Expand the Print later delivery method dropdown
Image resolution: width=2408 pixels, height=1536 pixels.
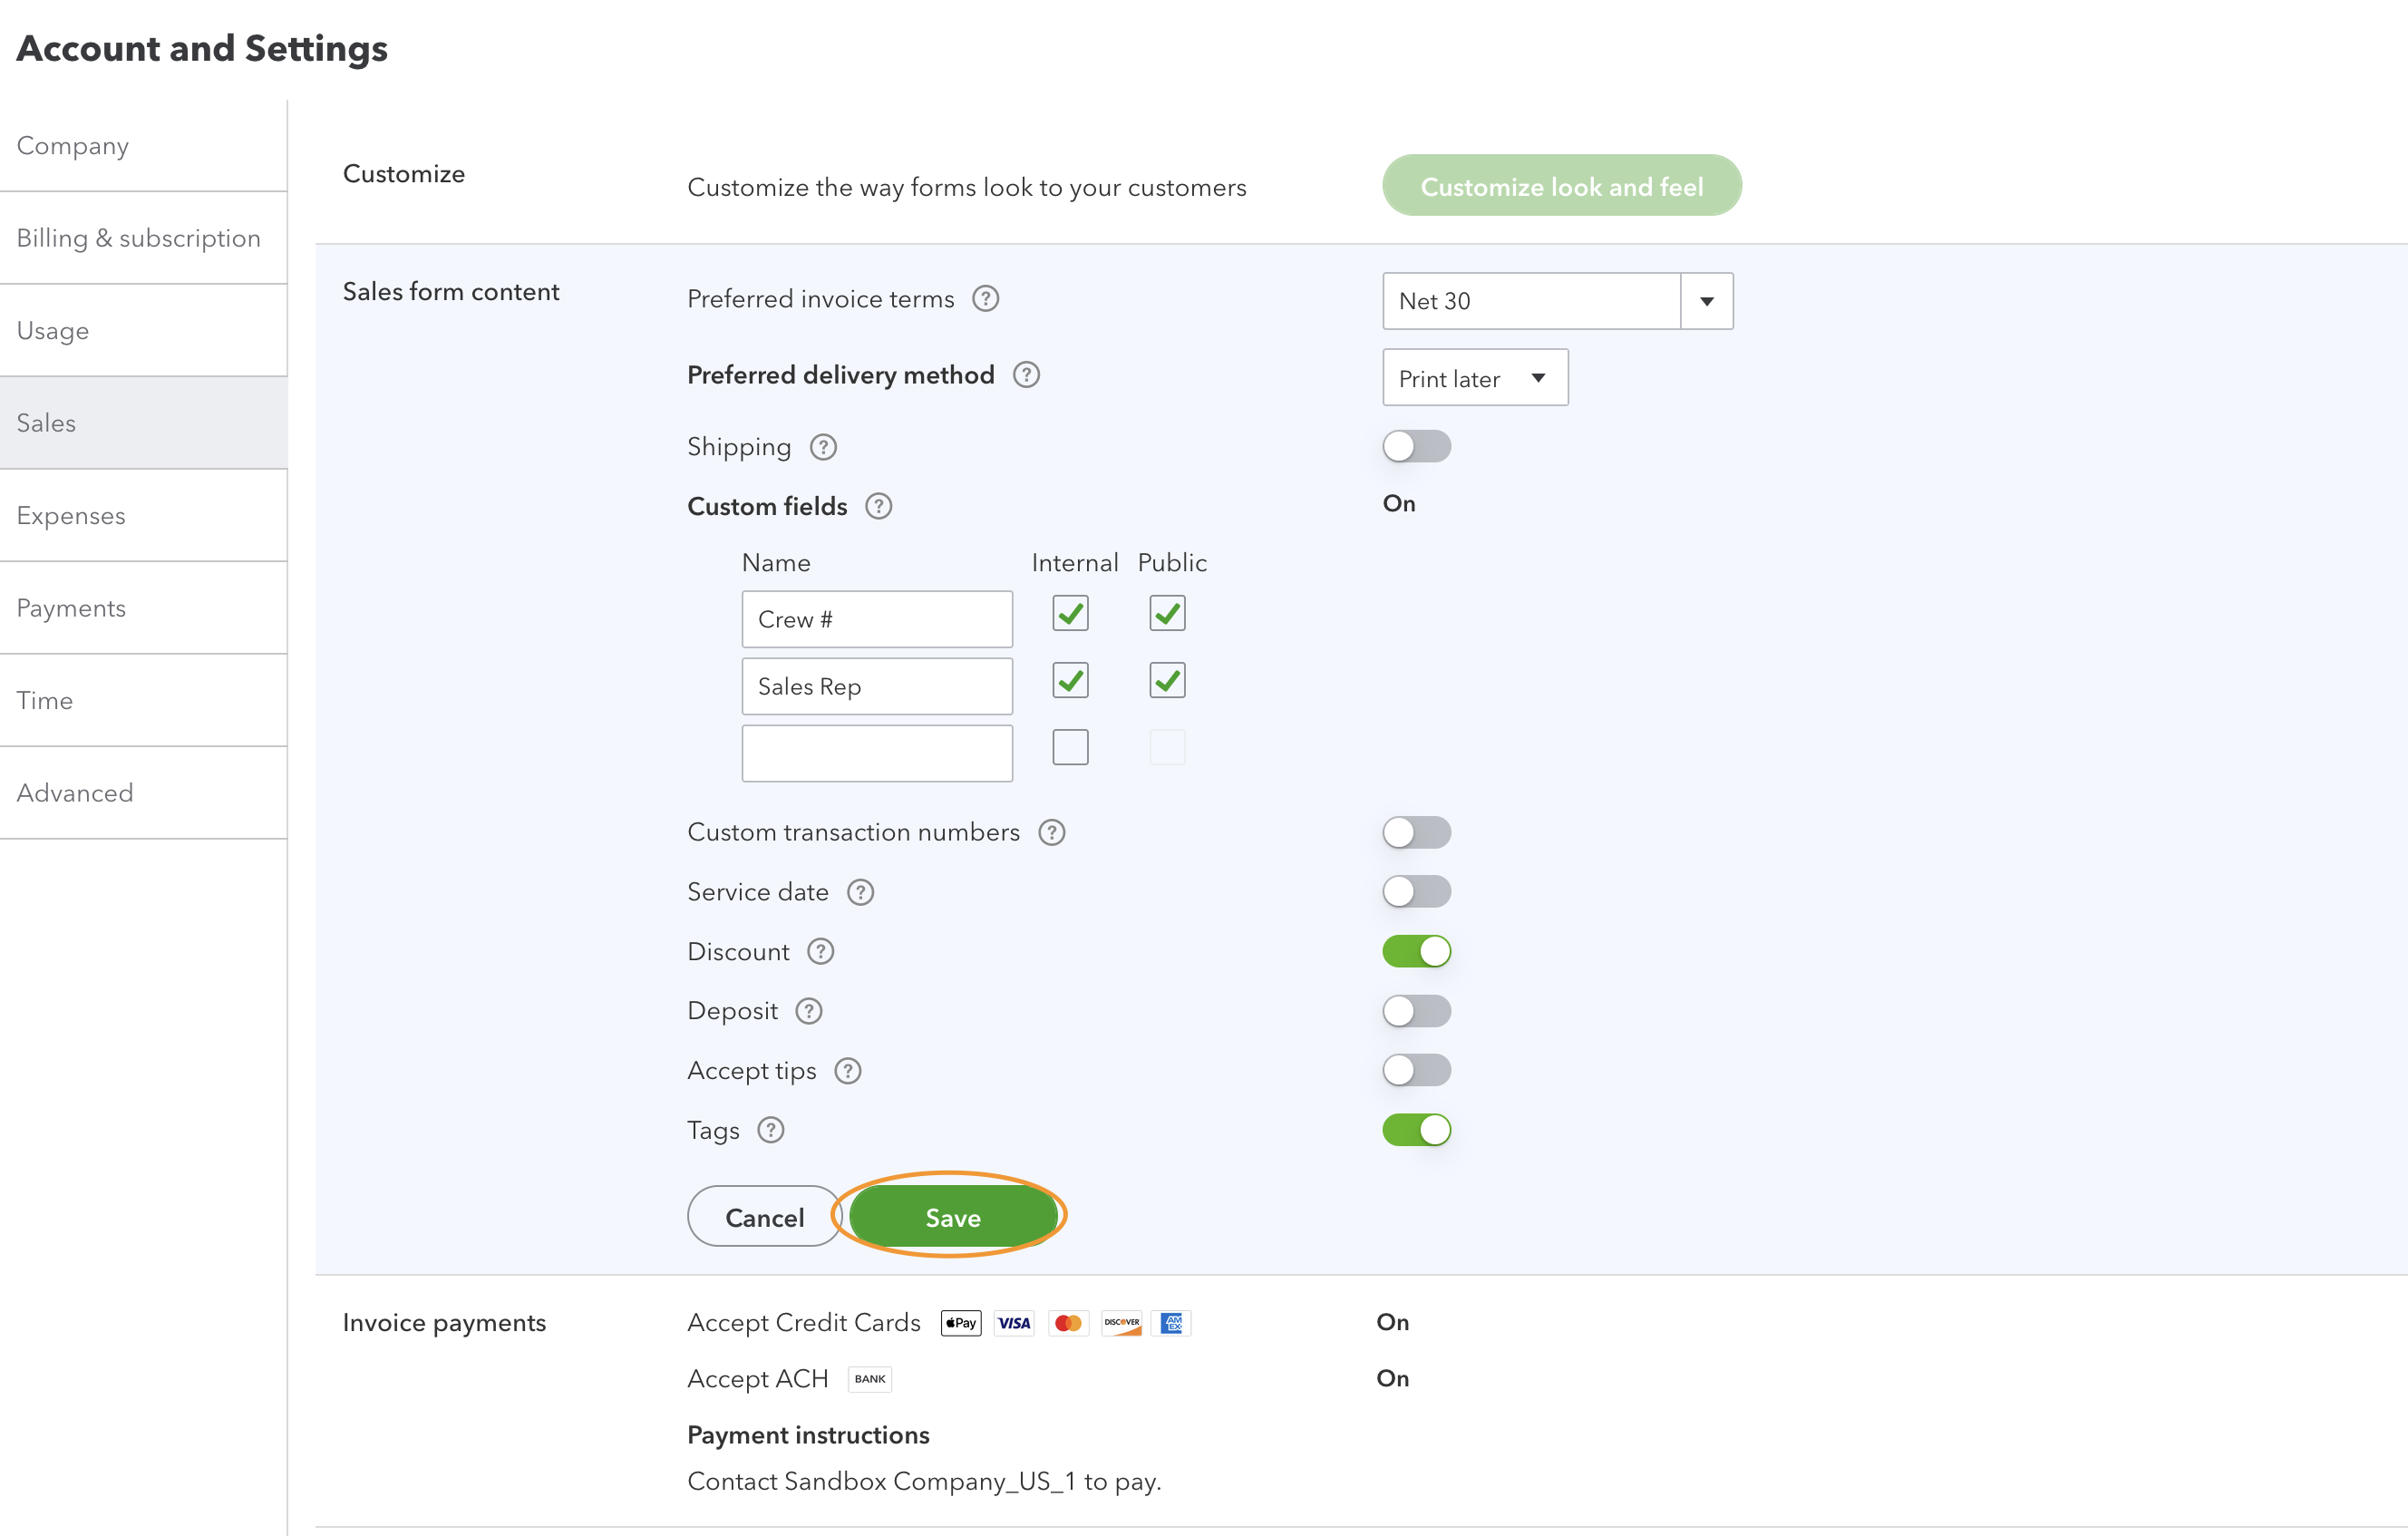(x=1474, y=378)
